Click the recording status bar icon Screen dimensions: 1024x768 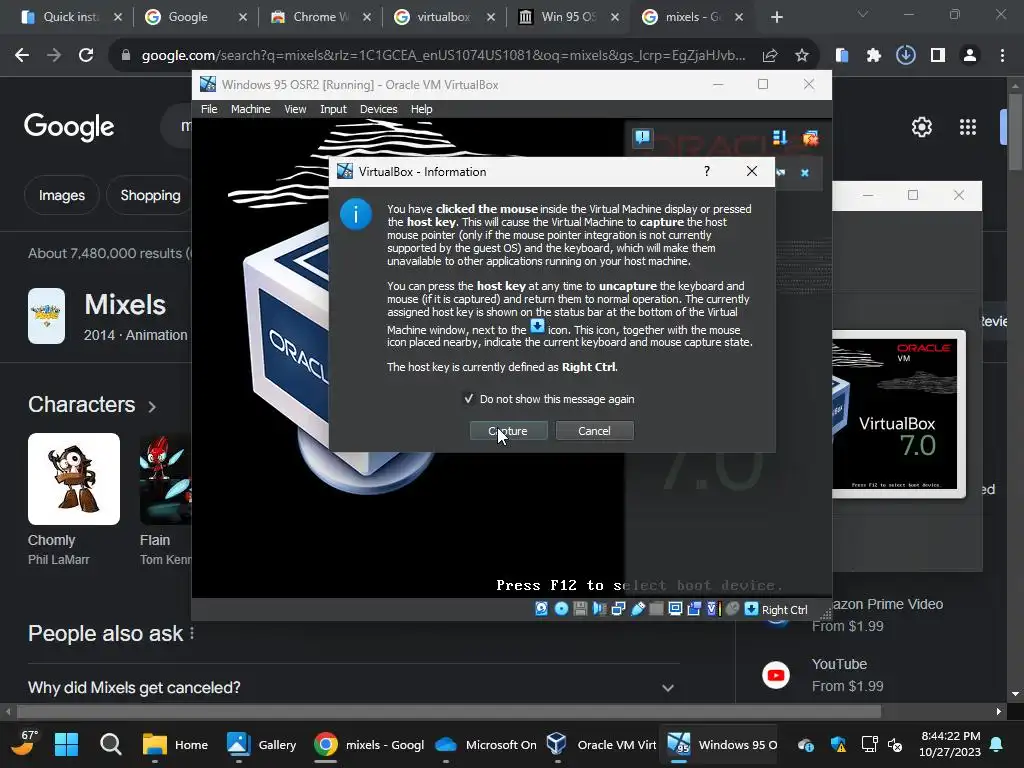[x=694, y=609]
